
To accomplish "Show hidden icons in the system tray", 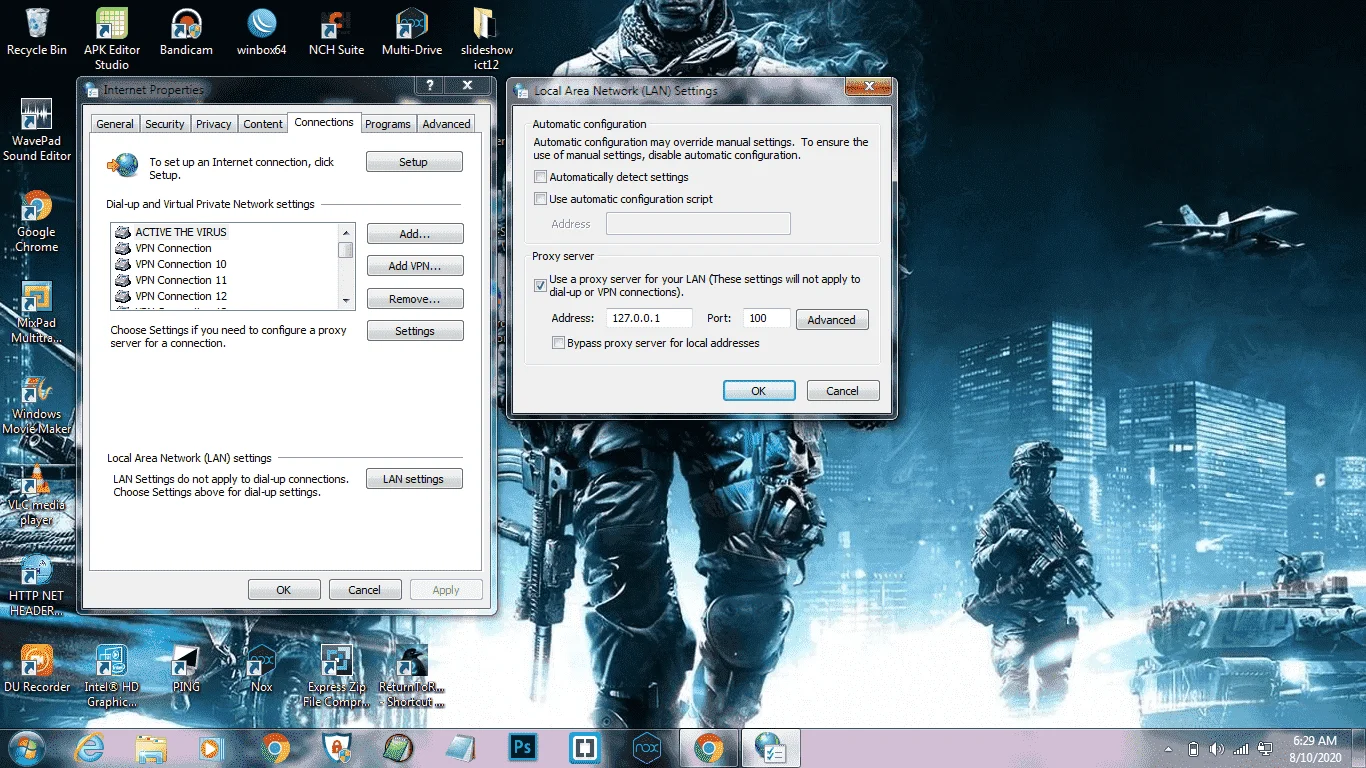I will pyautogui.click(x=1168, y=749).
